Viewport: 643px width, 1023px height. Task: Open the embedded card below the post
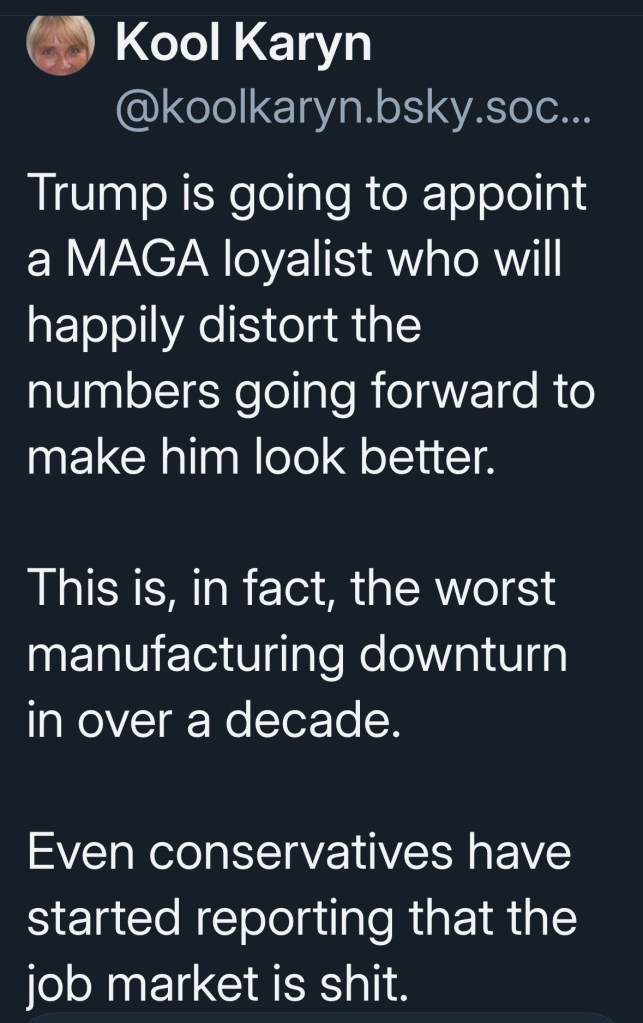(x=321, y=1017)
